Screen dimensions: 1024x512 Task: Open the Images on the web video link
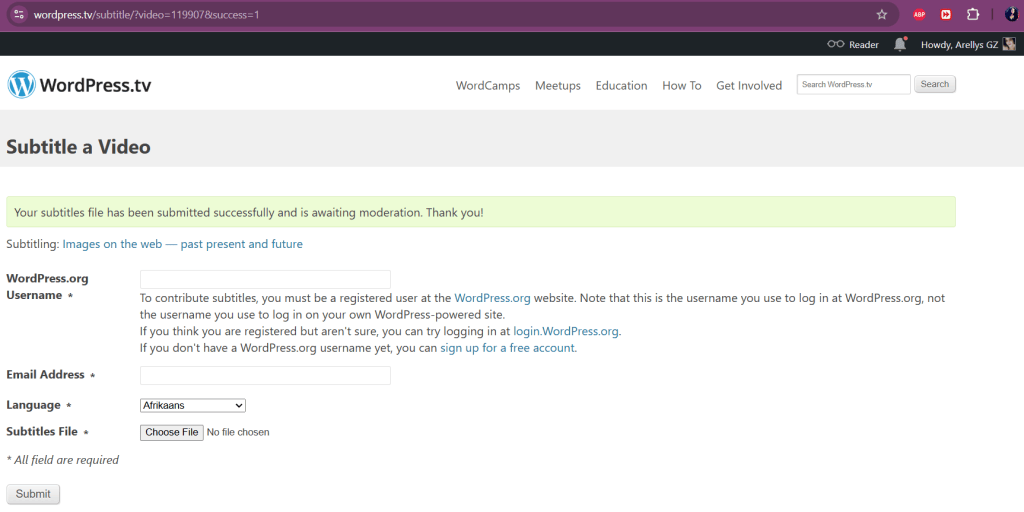pos(182,244)
